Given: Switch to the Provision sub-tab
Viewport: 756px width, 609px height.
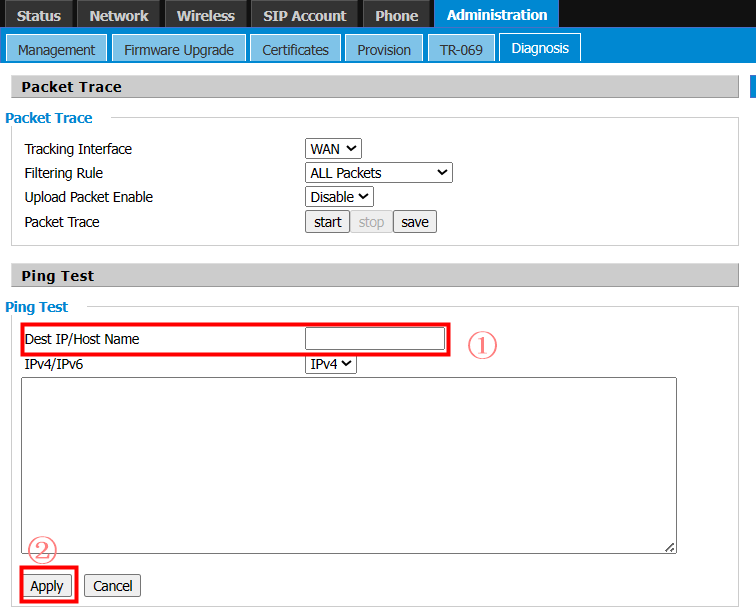Looking at the screenshot, I should (x=384, y=49).
